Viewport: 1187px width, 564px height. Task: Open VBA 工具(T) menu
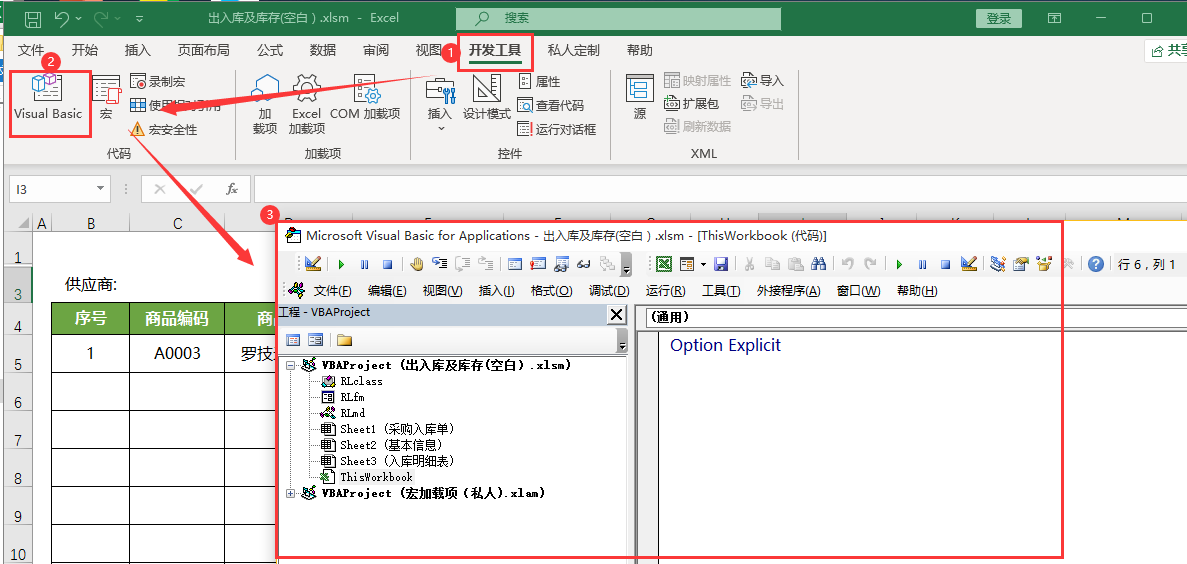point(721,291)
